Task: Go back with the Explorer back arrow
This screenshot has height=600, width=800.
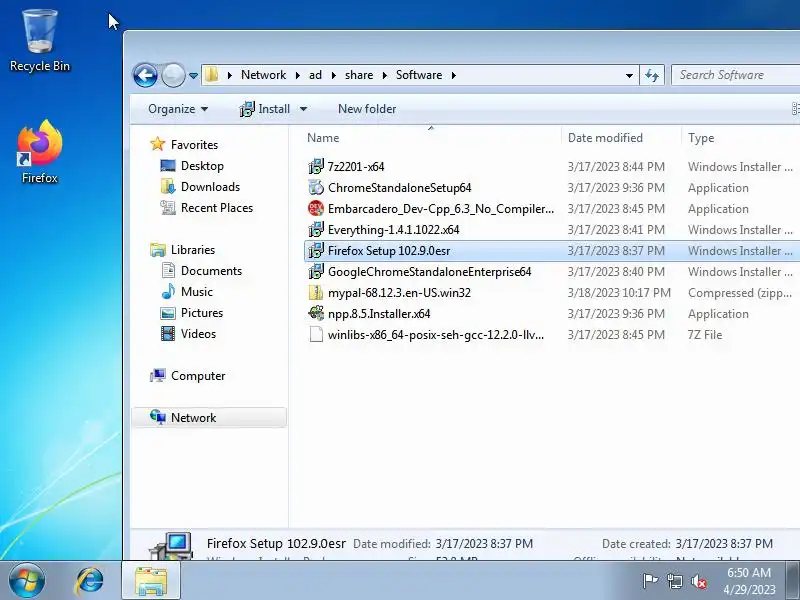Action: coord(145,76)
